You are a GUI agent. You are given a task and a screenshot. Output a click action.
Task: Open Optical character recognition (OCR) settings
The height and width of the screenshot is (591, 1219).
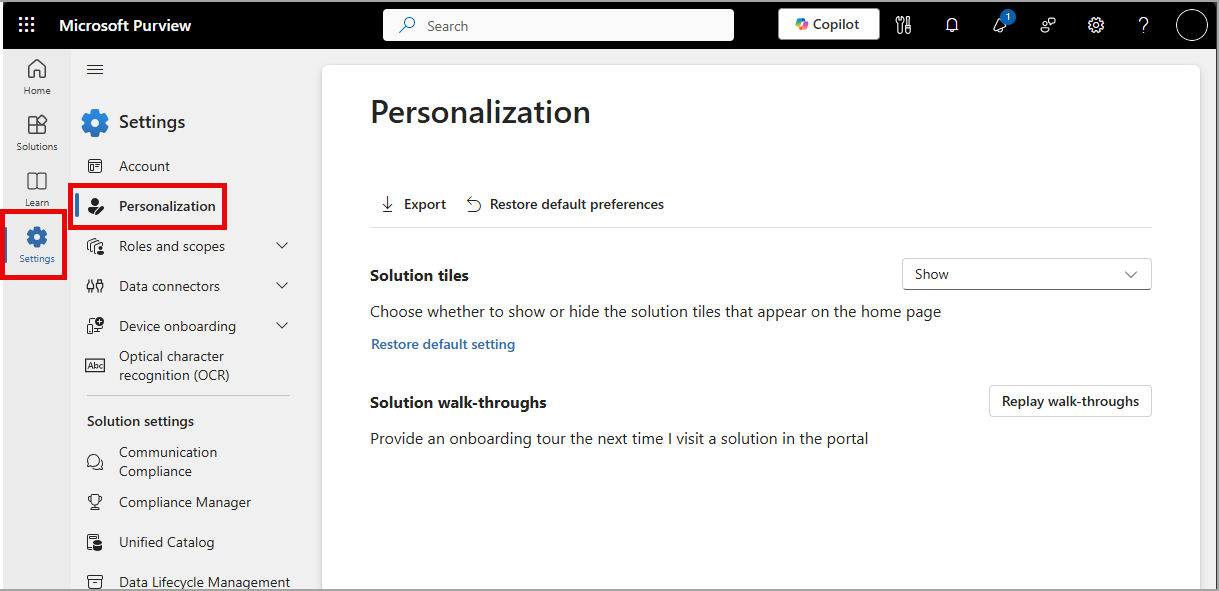174,366
